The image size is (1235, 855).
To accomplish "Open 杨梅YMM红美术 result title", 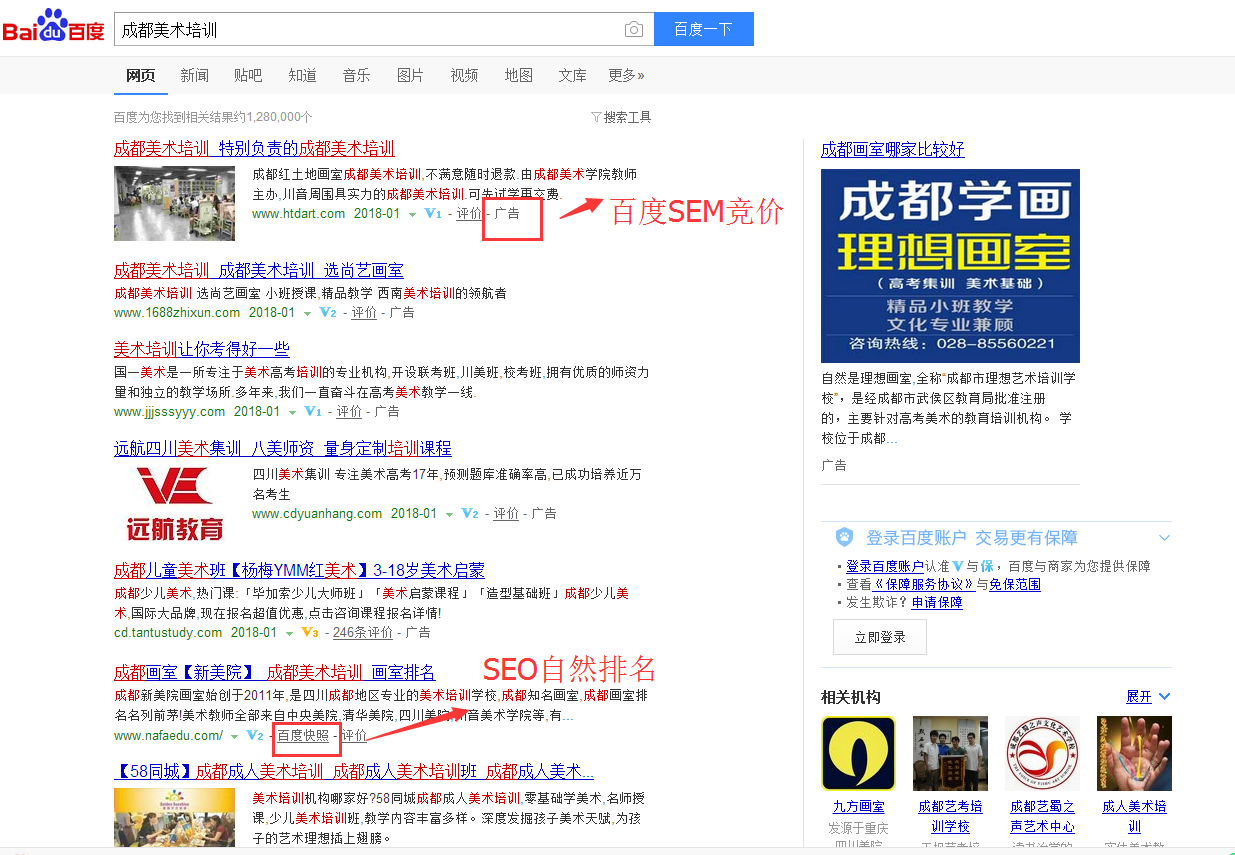I will [x=299, y=570].
